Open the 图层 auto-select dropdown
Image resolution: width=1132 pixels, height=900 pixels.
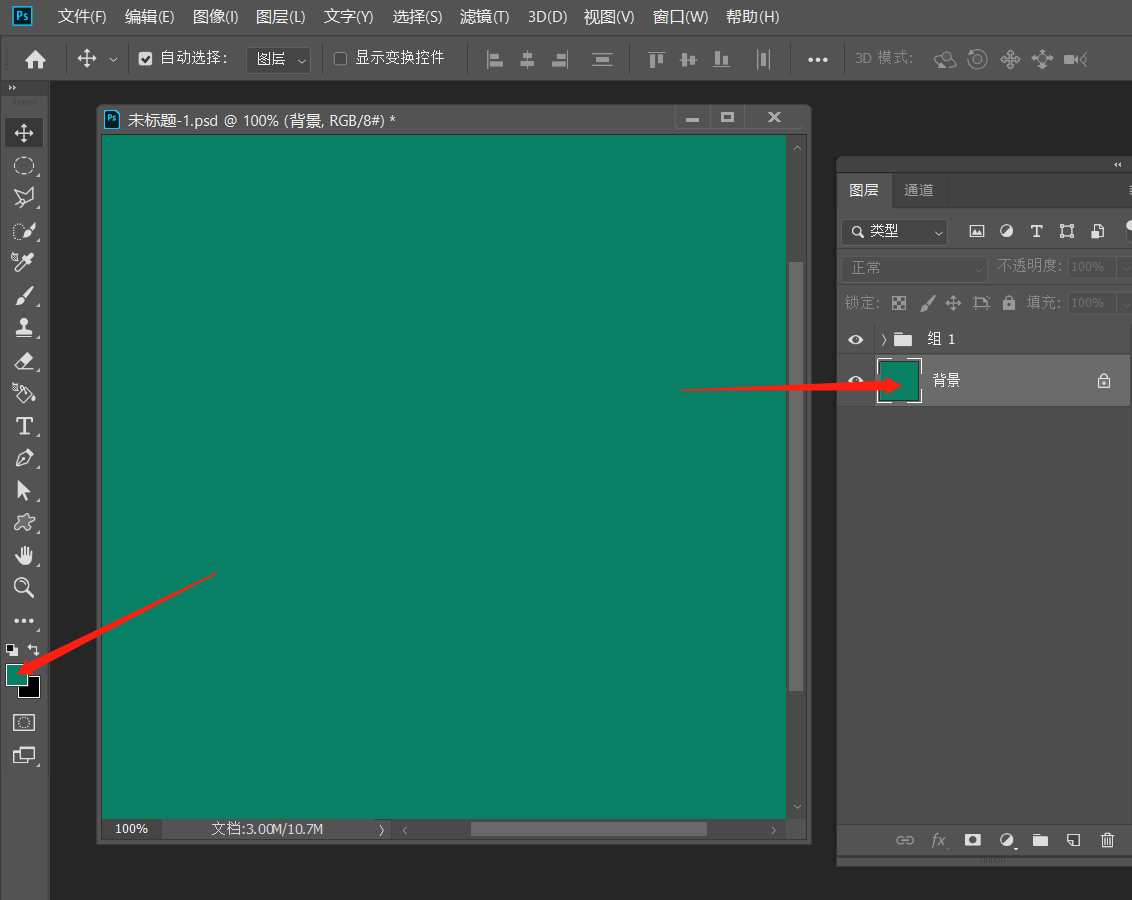click(x=279, y=59)
